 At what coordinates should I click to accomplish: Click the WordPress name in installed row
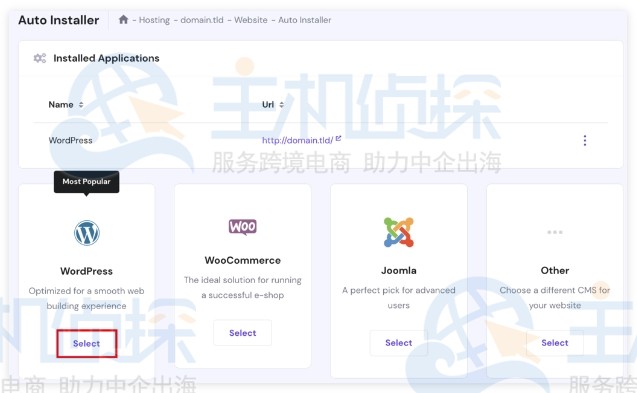coord(70,140)
